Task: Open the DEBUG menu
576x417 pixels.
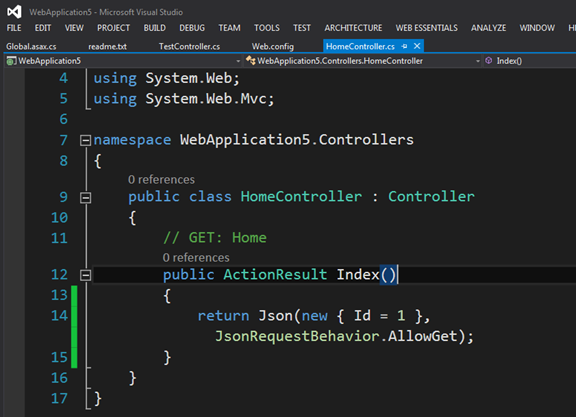Action: click(x=192, y=28)
